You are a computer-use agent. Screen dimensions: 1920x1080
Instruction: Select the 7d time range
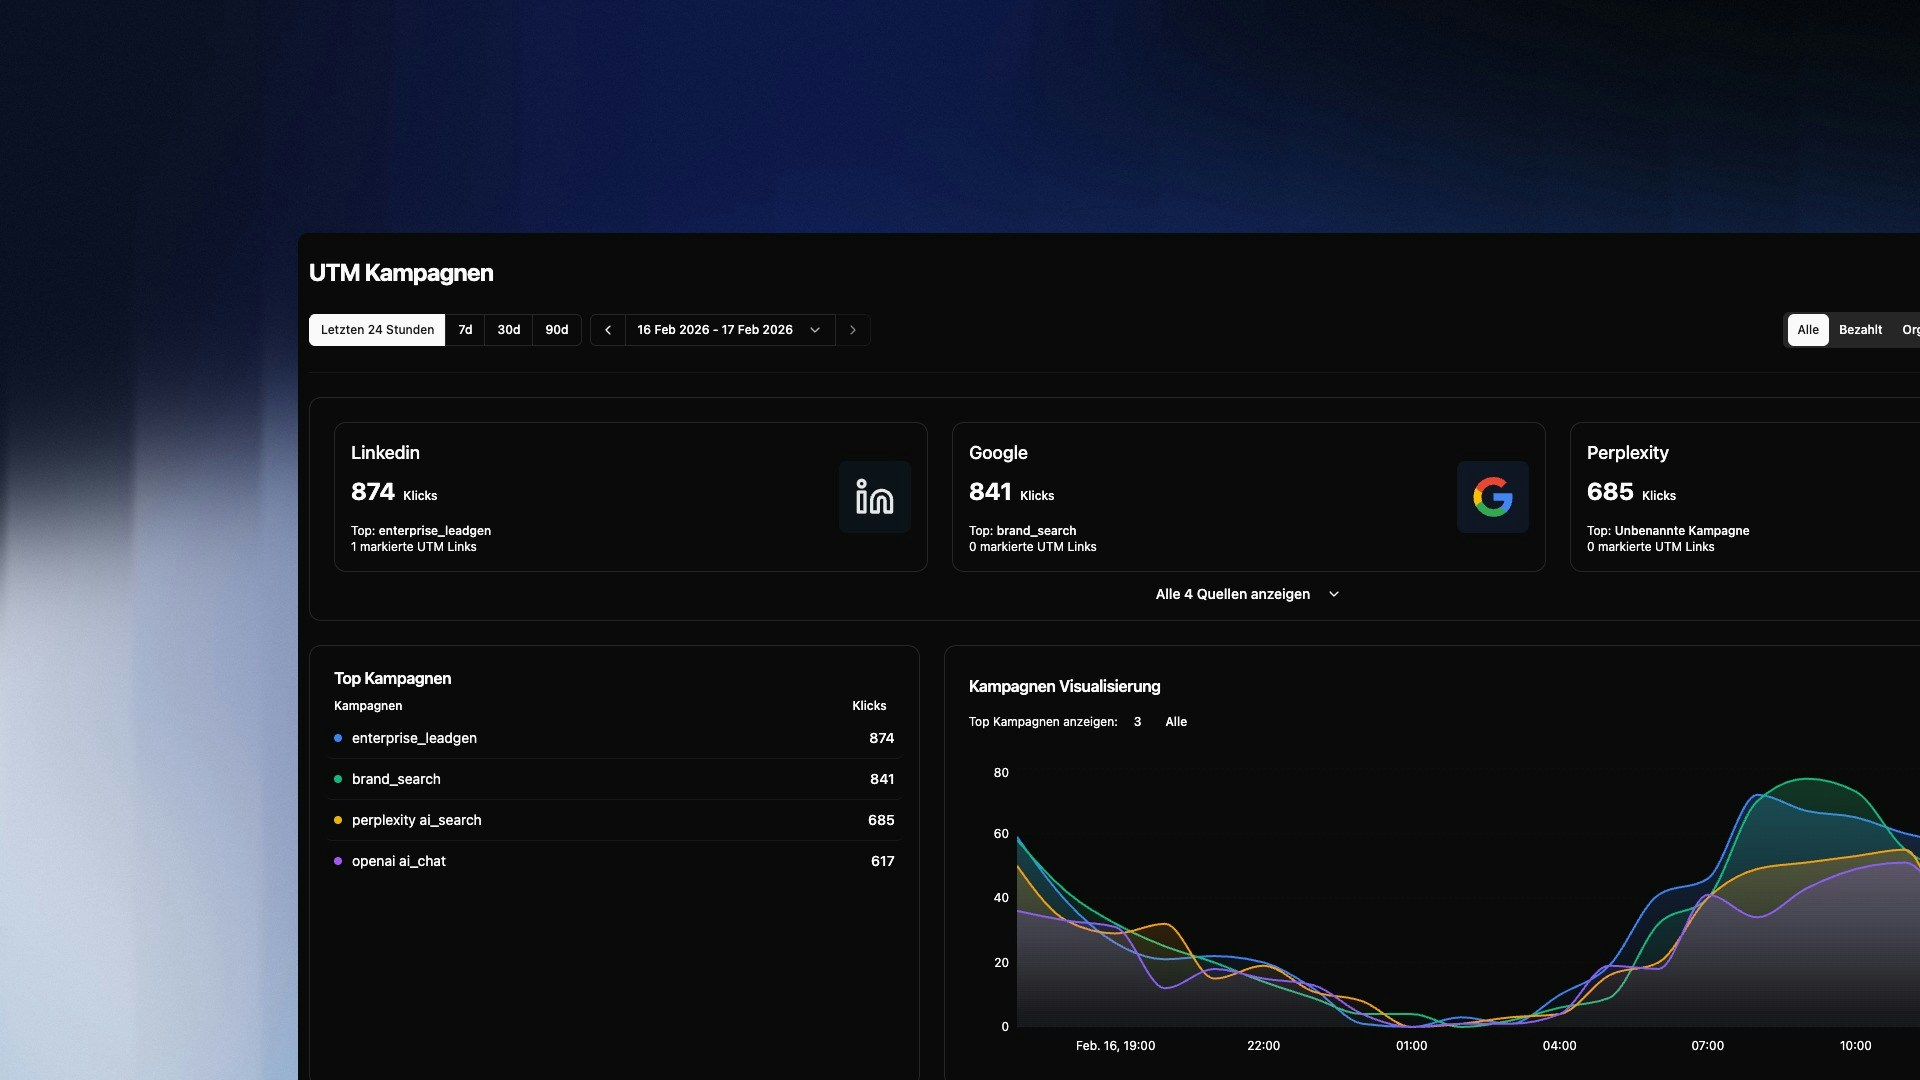465,330
